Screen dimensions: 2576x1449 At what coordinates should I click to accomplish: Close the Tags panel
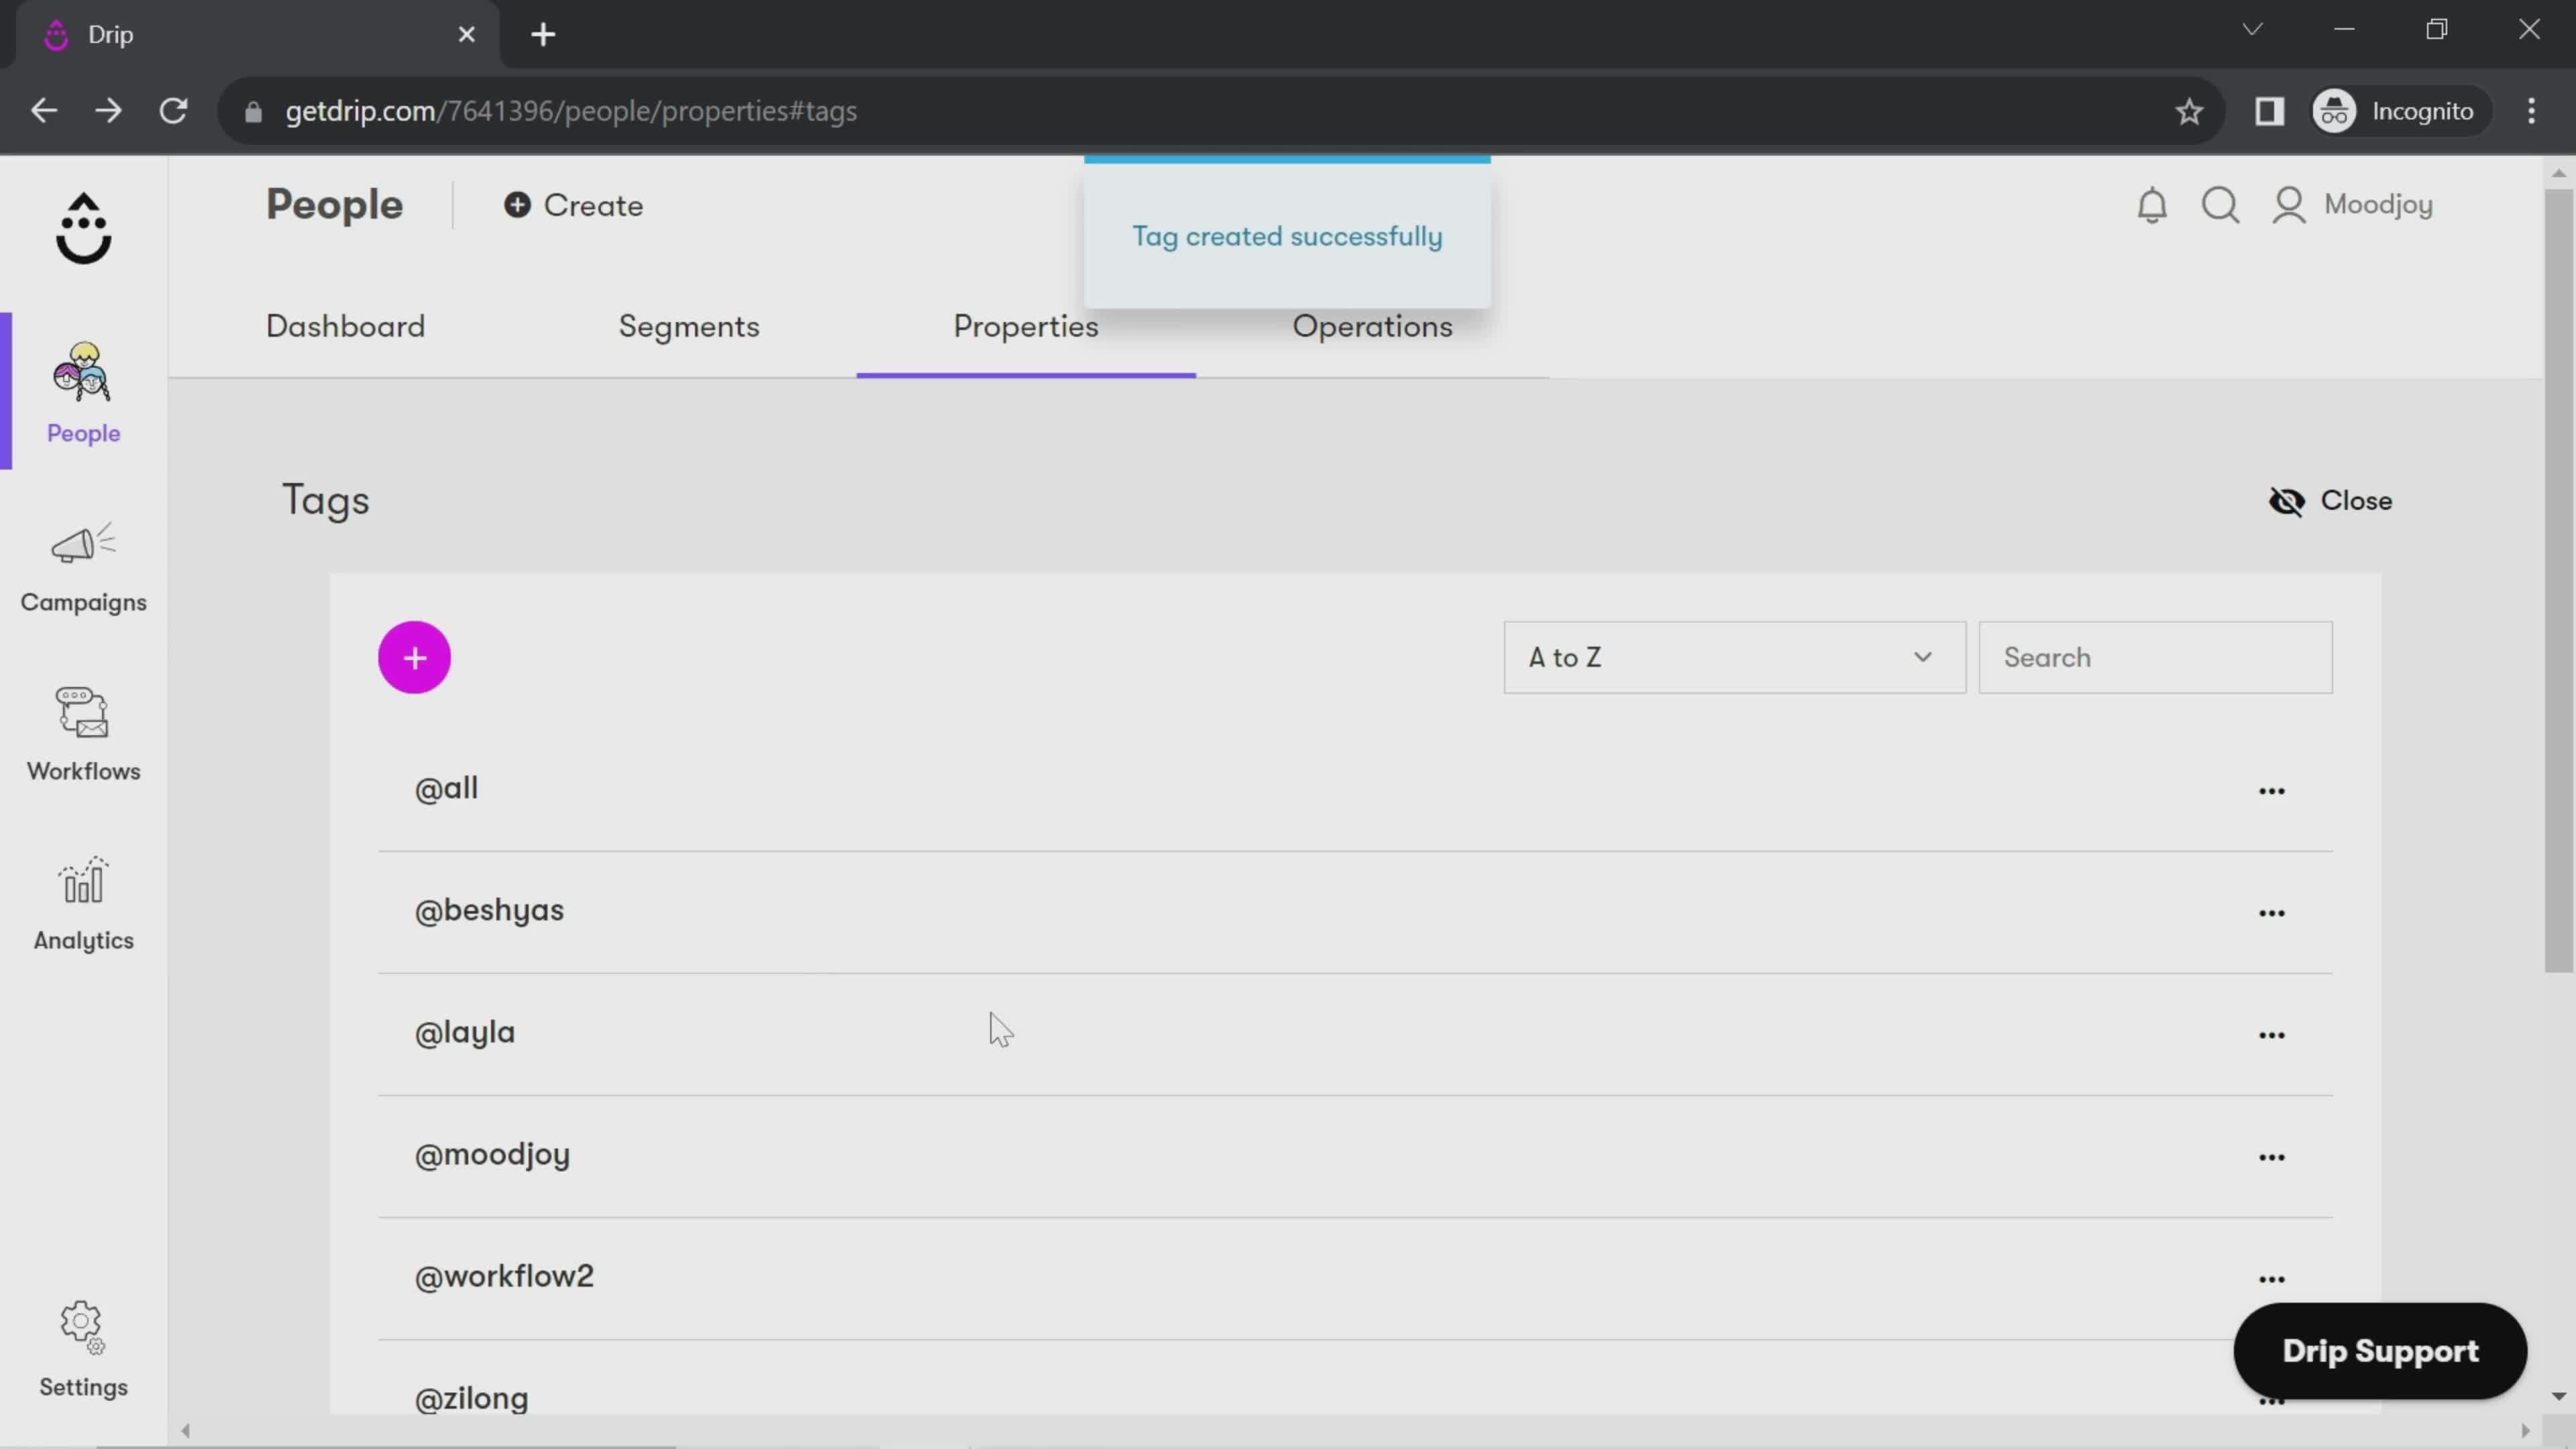click(2334, 500)
